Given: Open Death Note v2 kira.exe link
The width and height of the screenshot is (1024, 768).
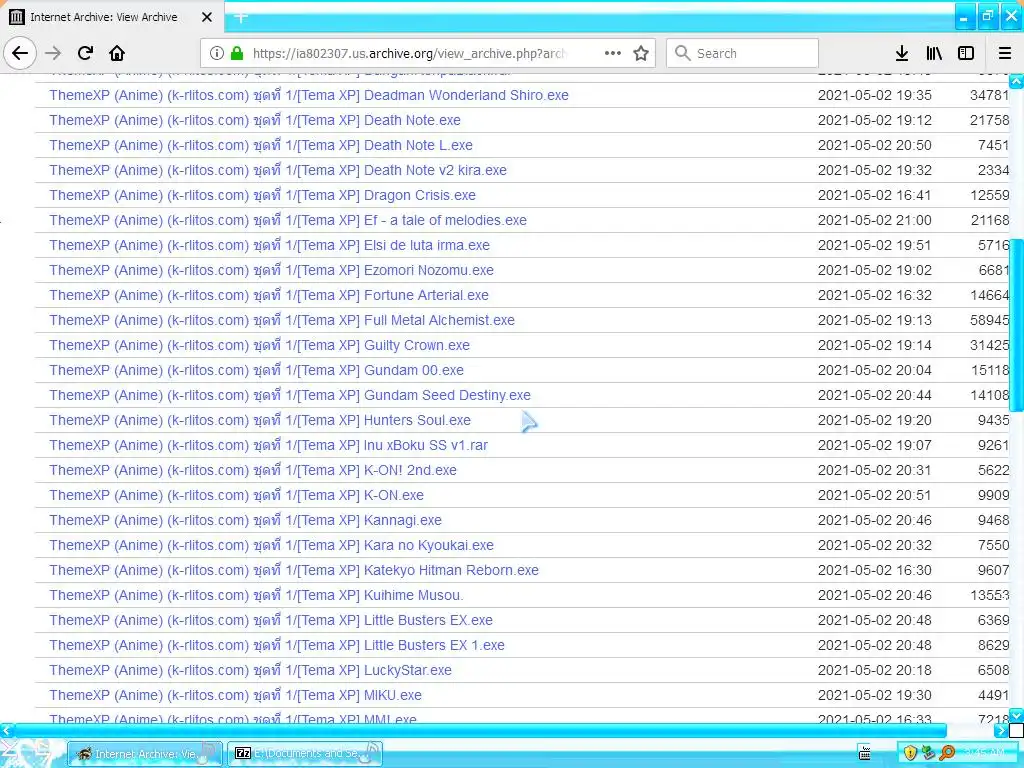Looking at the screenshot, I should coord(278,170).
